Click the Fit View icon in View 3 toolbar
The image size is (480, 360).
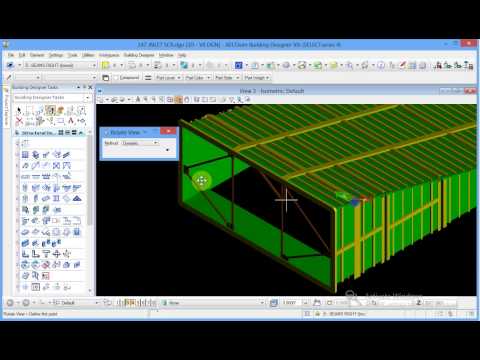pyautogui.click(x=170, y=99)
